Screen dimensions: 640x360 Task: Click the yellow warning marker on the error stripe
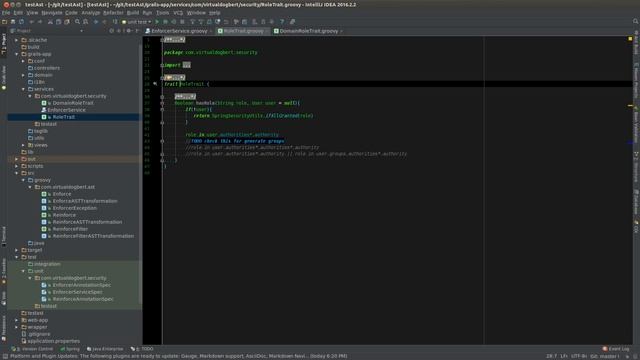[631, 106]
